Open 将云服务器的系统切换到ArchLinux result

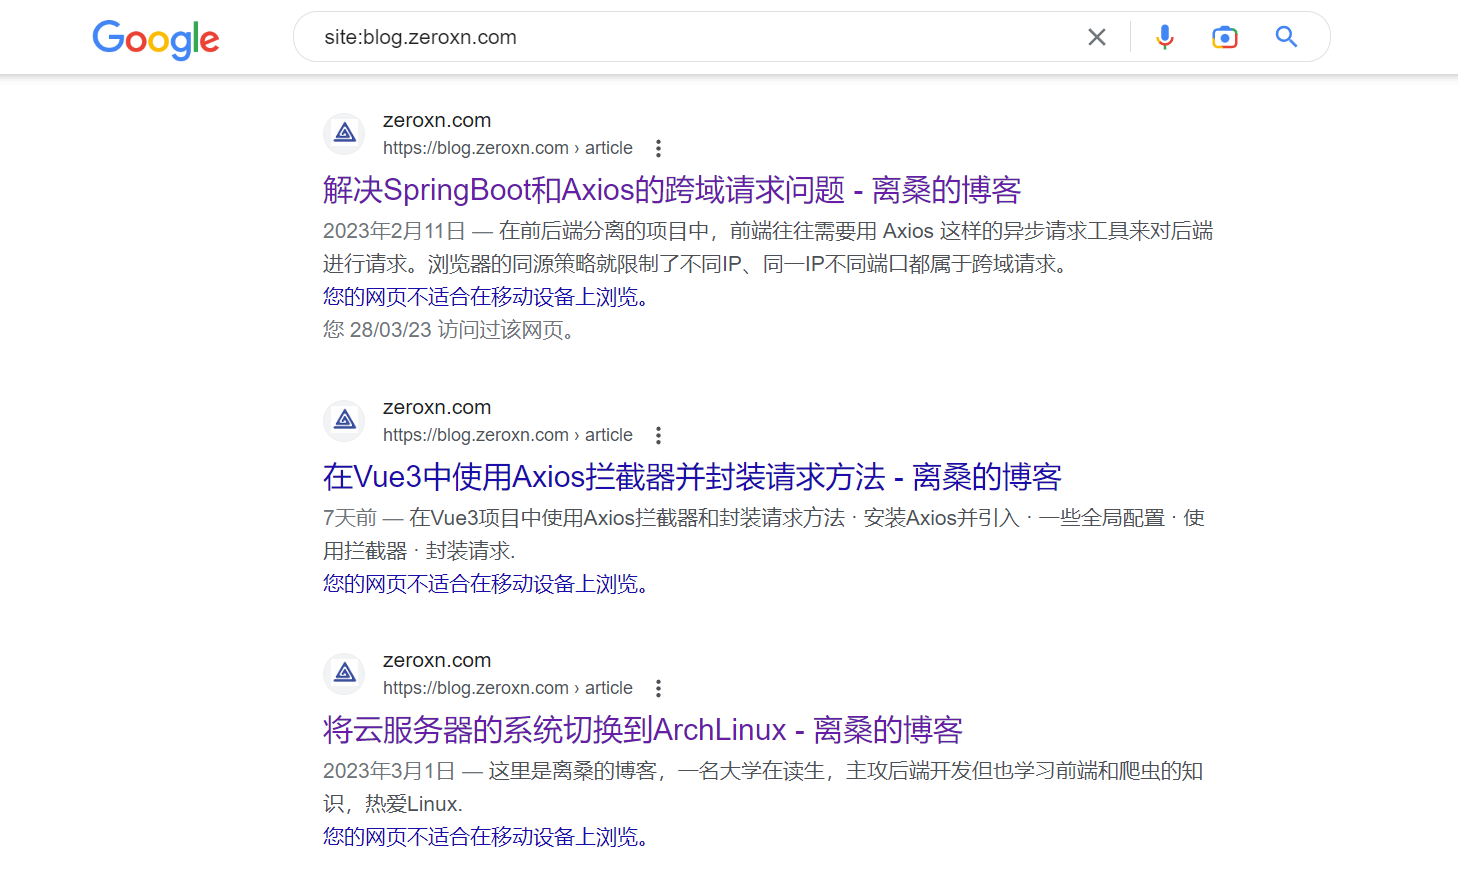642,730
